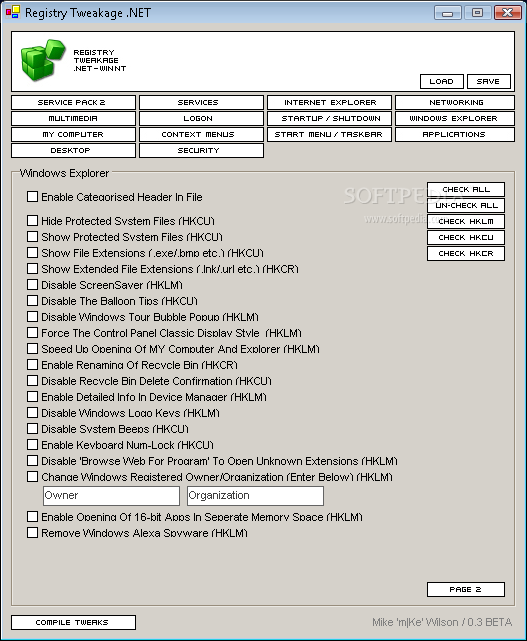Toggle Show File Extensions (.exe/.bmp) checkbox
Screen dimensions: 527x641
32,253
